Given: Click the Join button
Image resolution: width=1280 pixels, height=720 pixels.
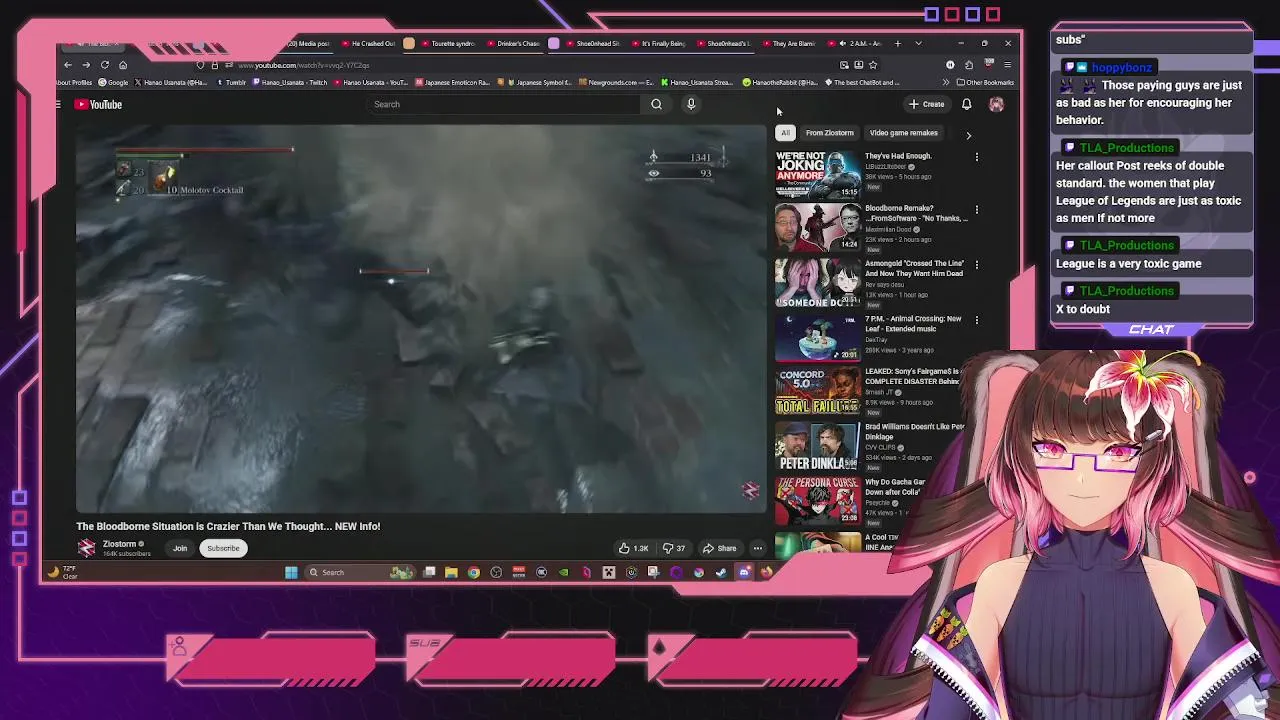Looking at the screenshot, I should tap(180, 548).
